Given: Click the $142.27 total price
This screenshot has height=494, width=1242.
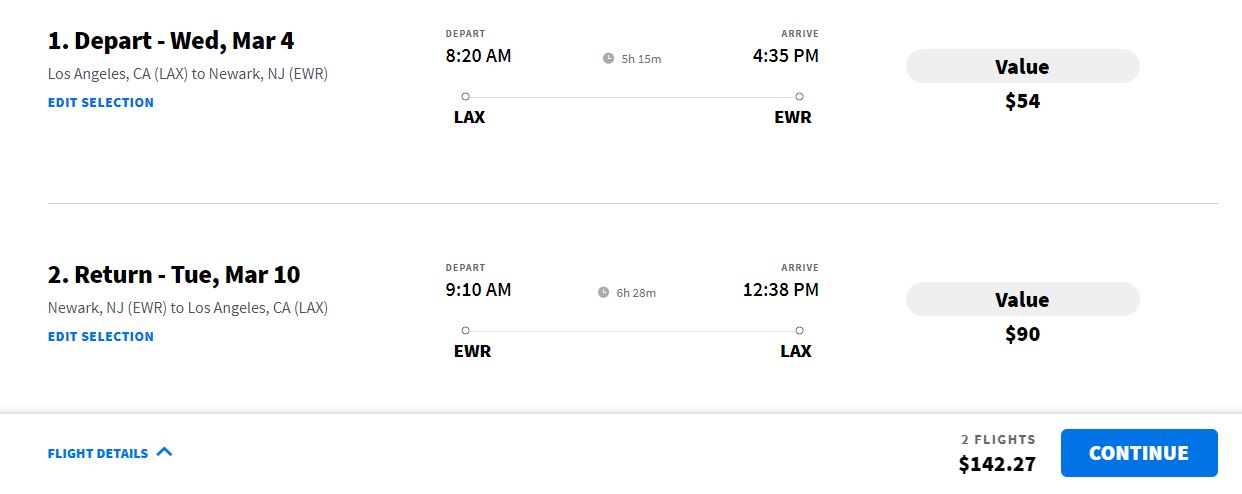Looking at the screenshot, I should pos(996,464).
